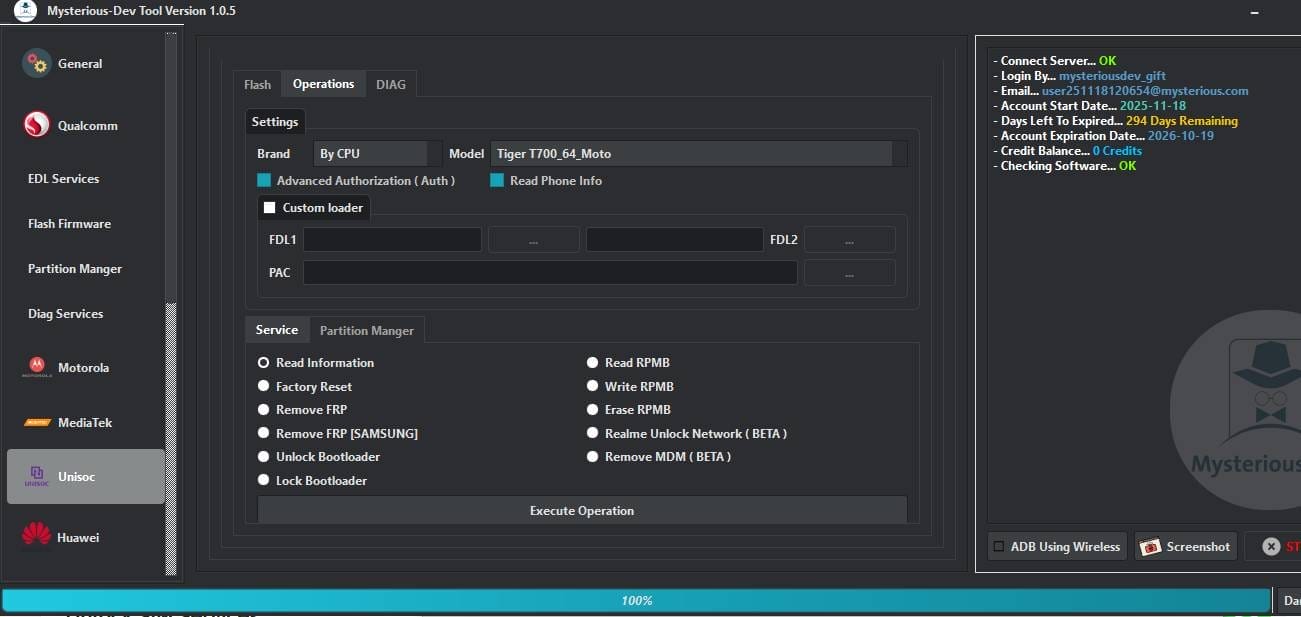Switch to the DIAG tab
This screenshot has height=617, width=1301.
click(391, 84)
